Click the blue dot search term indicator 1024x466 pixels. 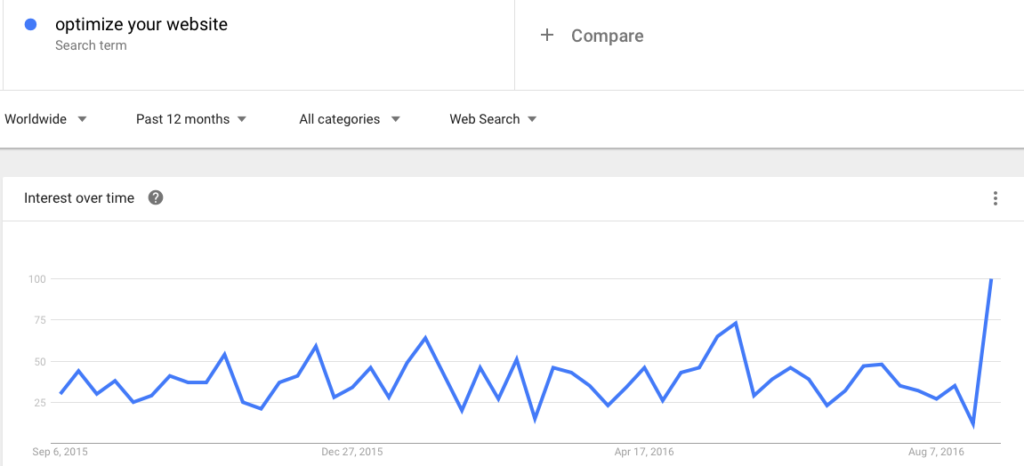click(x=30, y=25)
